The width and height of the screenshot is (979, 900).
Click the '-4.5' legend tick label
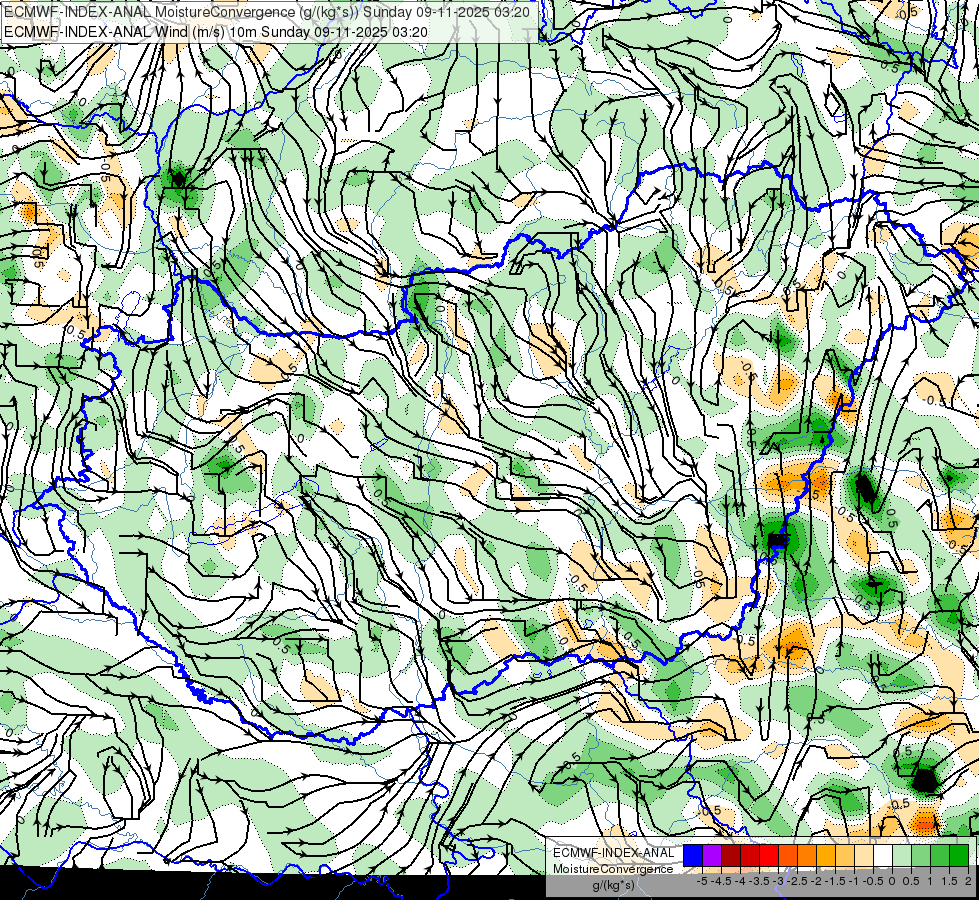point(721,881)
